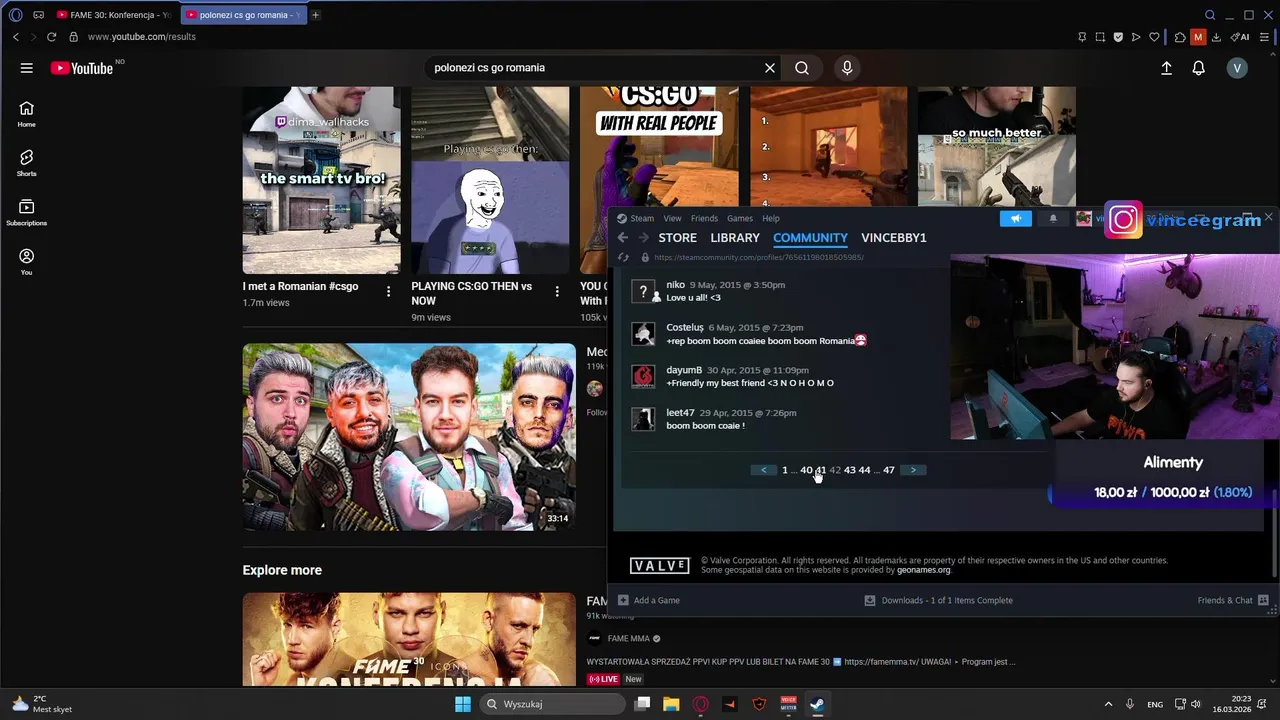Click previous comments page arrow
Viewport: 1280px width, 720px height.
764,470
